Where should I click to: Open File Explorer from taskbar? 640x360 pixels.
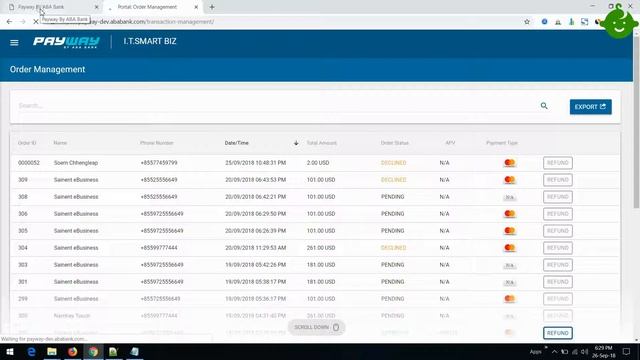click(52, 352)
